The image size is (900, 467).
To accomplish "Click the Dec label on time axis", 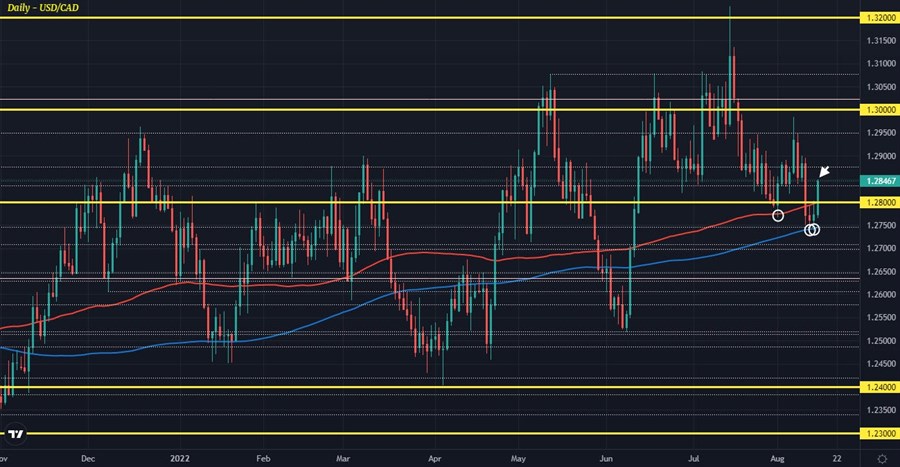I will pos(88,458).
